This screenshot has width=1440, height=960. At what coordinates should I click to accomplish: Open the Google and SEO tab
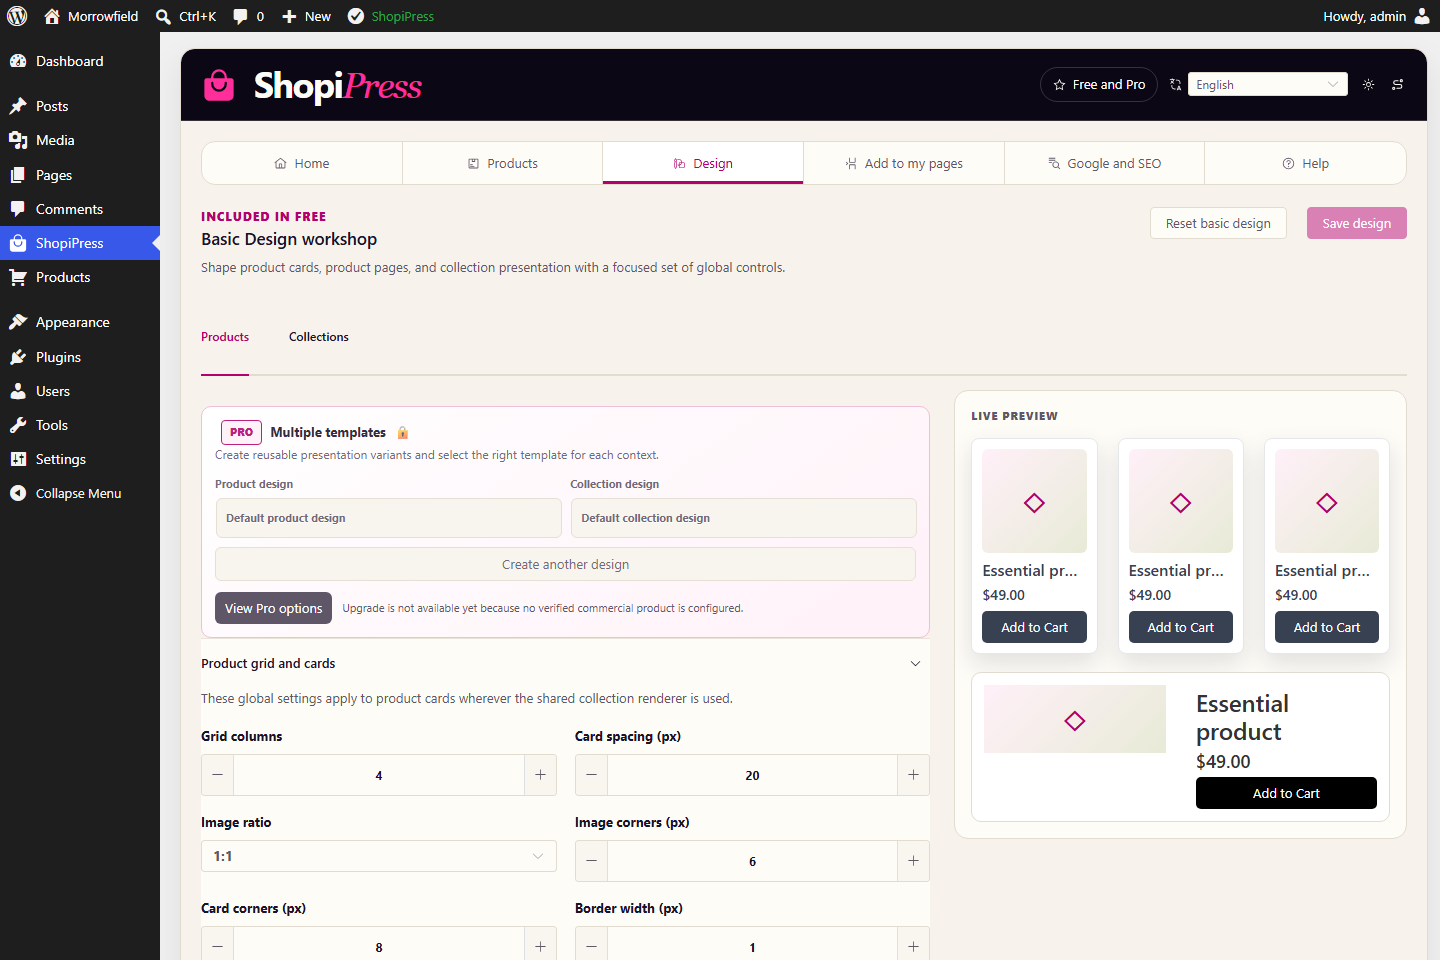(x=1104, y=163)
